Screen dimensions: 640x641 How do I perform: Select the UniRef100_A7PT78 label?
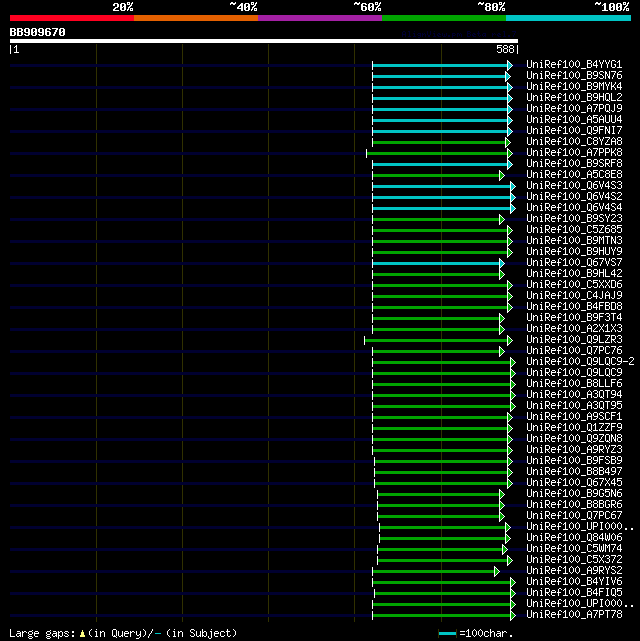pos(574,615)
